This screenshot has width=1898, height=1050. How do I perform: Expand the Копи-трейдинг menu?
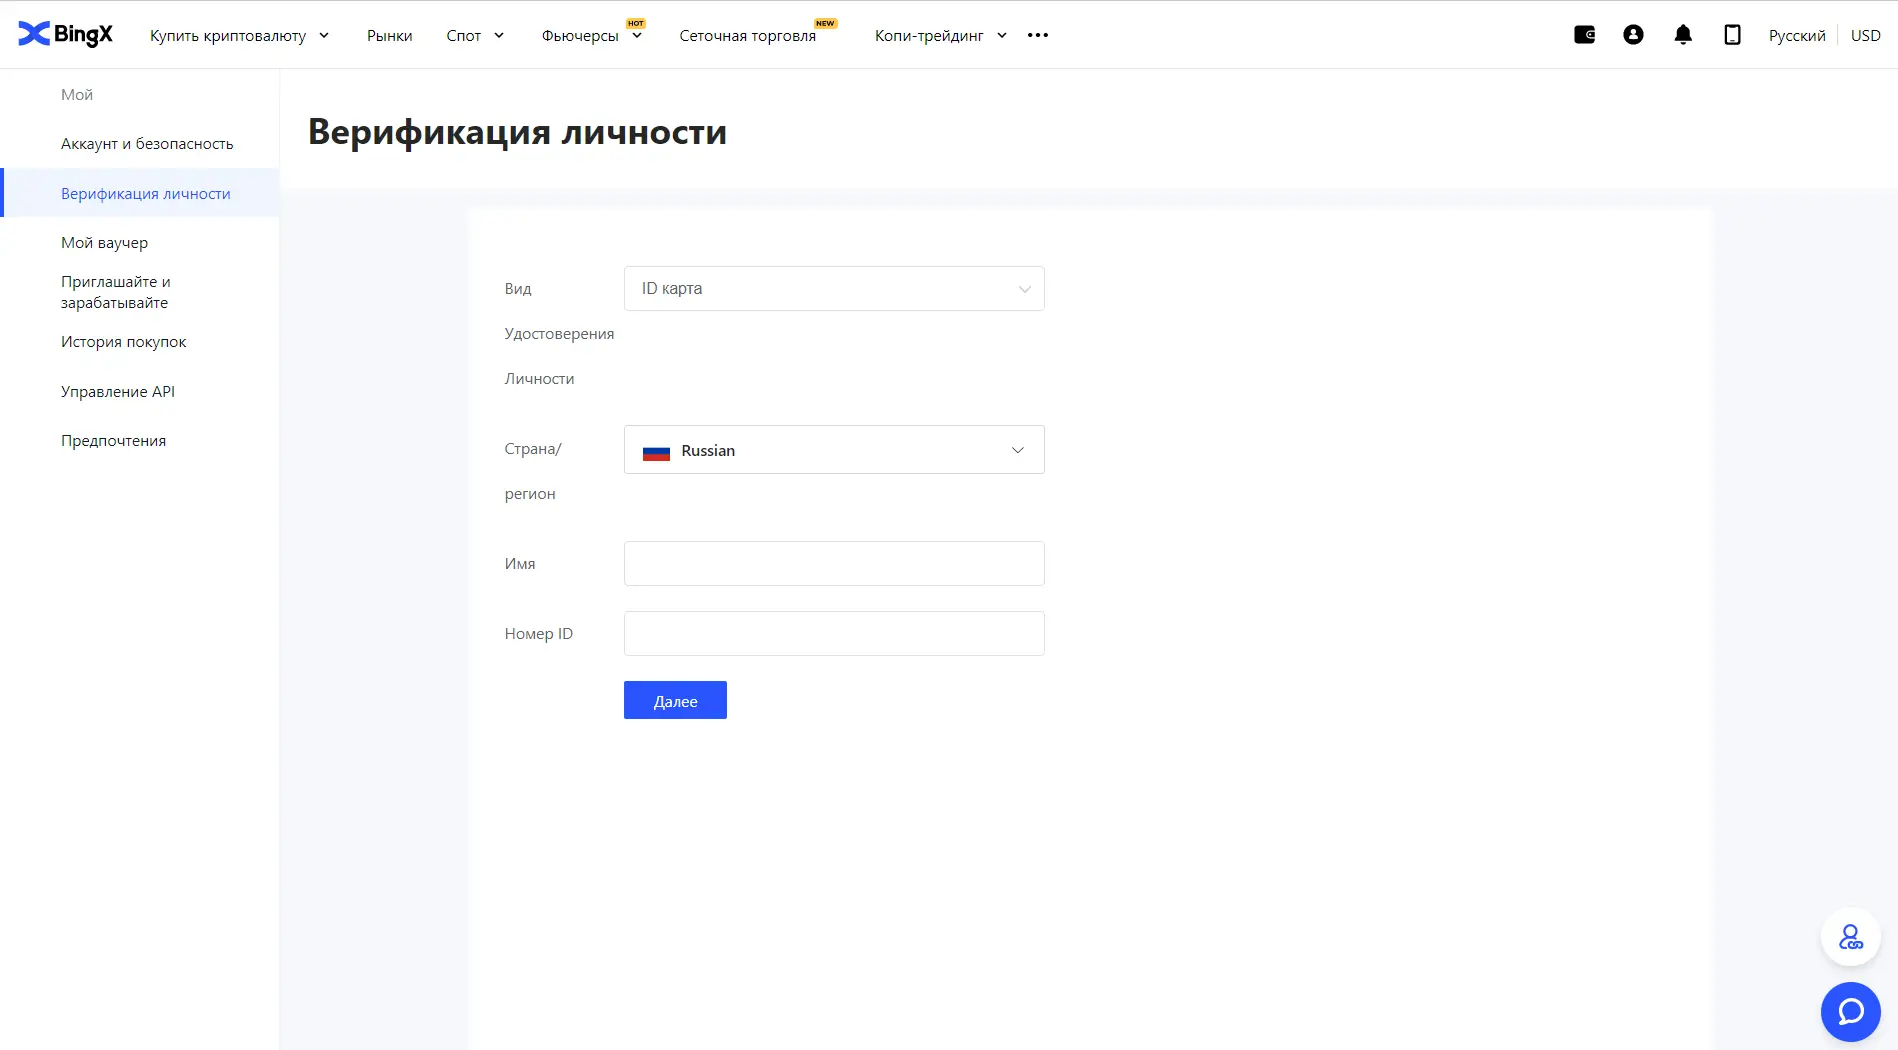940,36
